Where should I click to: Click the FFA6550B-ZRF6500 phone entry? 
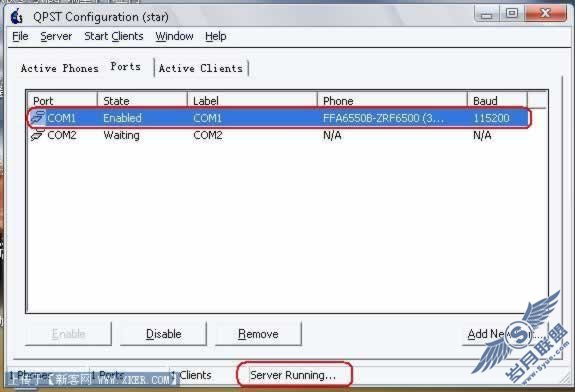tap(383, 118)
